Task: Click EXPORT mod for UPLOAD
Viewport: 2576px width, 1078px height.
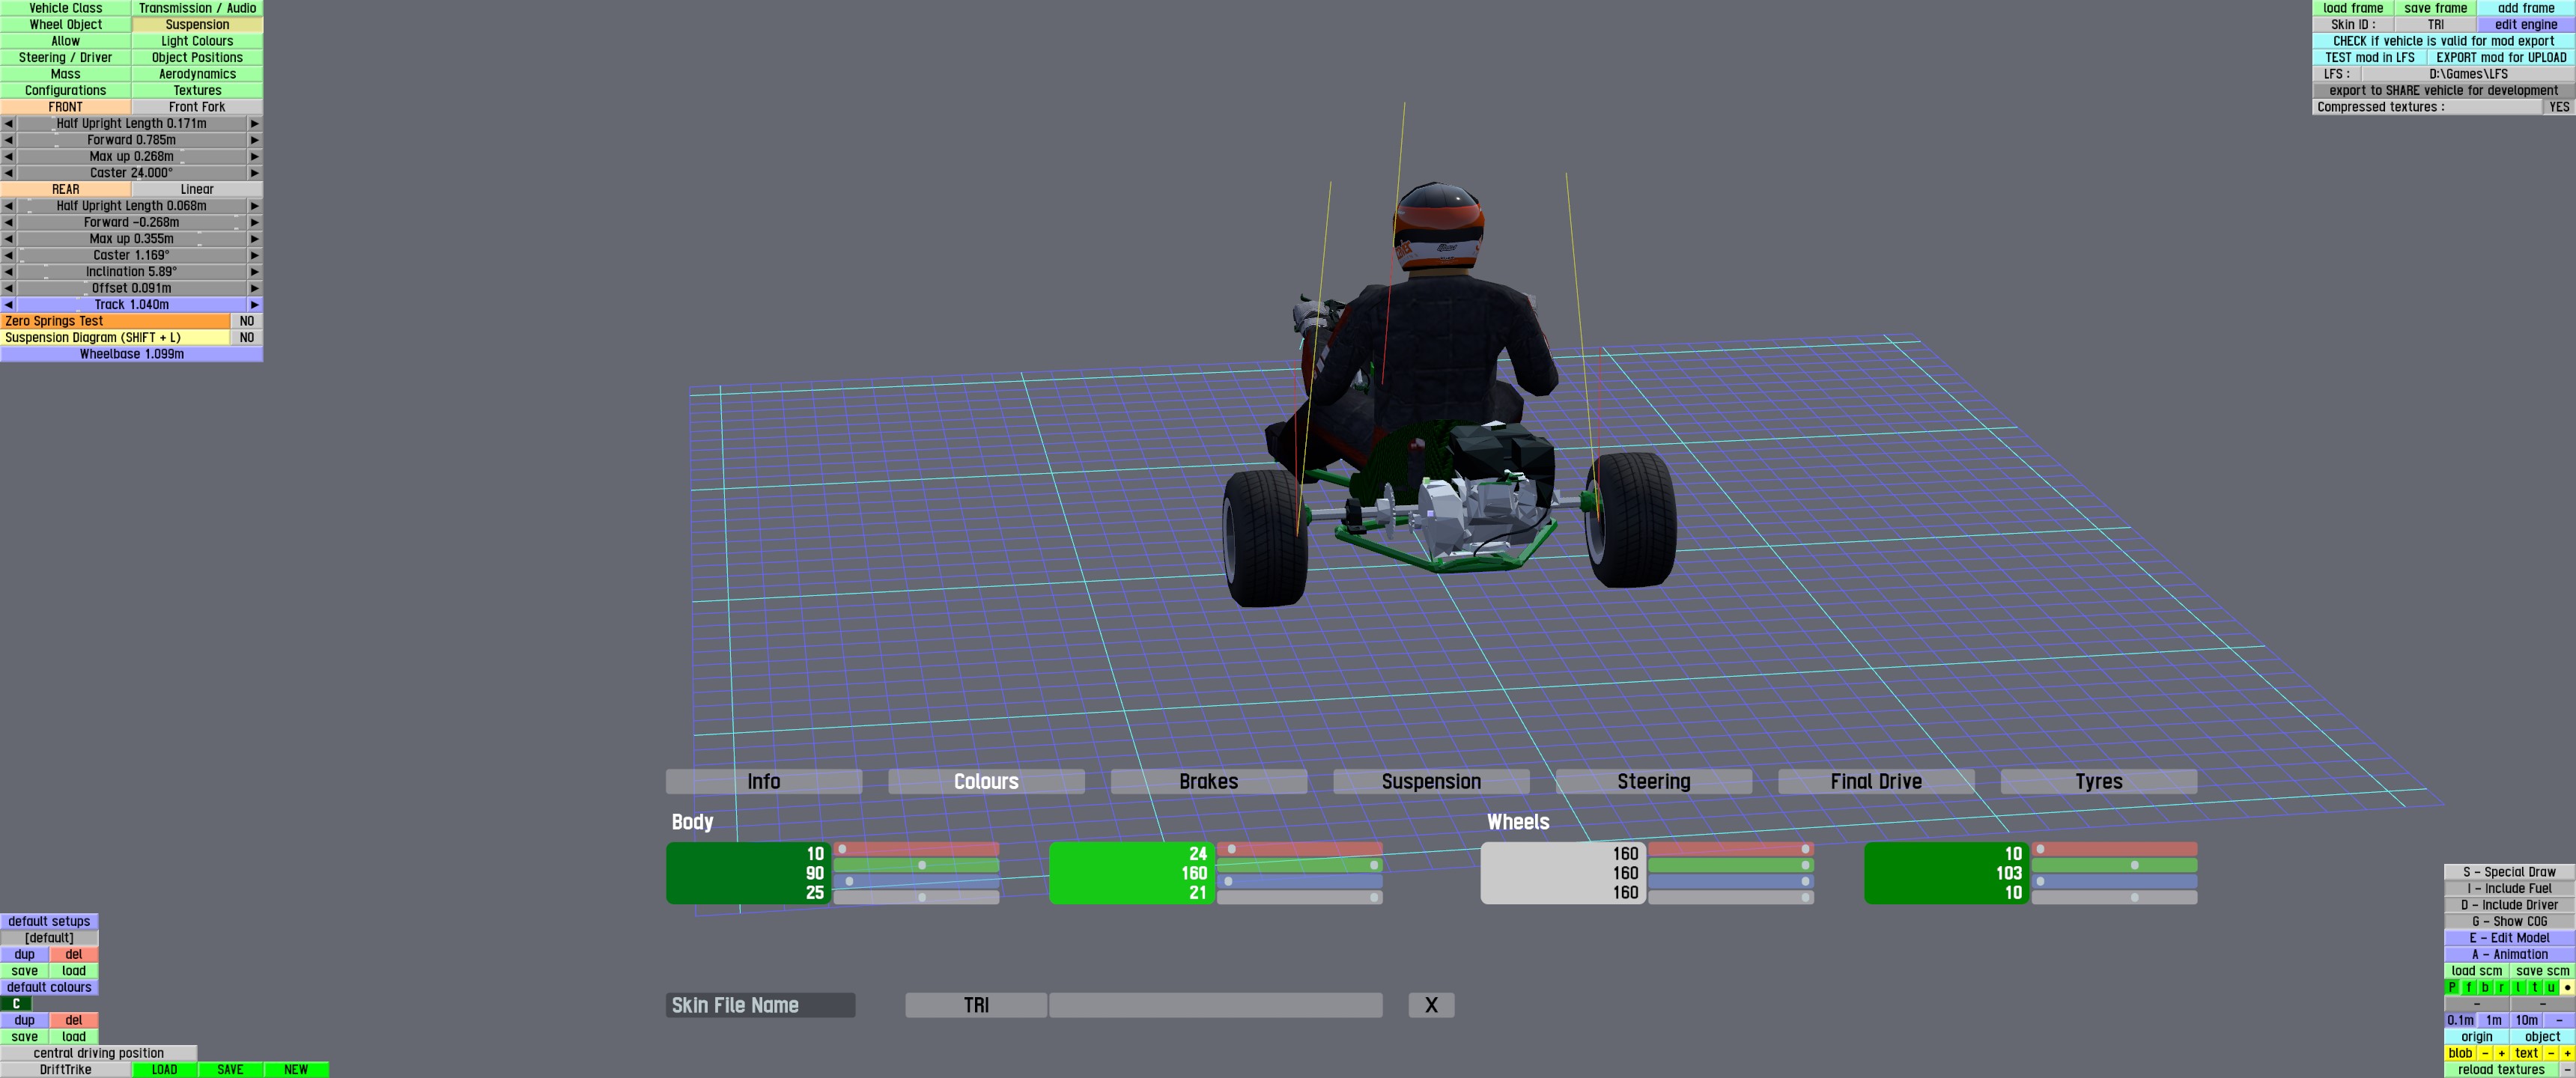Action: [x=2500, y=58]
